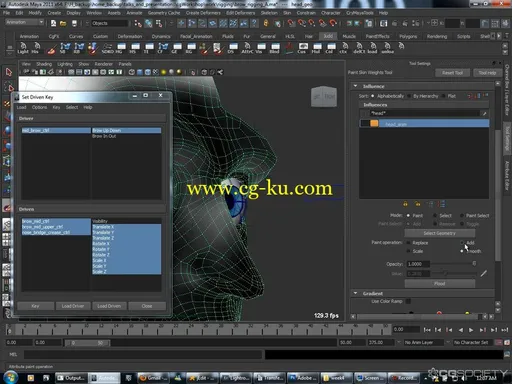Click the Light shelf script icon
The width and height of the screenshot is (512, 384).
(23, 48)
